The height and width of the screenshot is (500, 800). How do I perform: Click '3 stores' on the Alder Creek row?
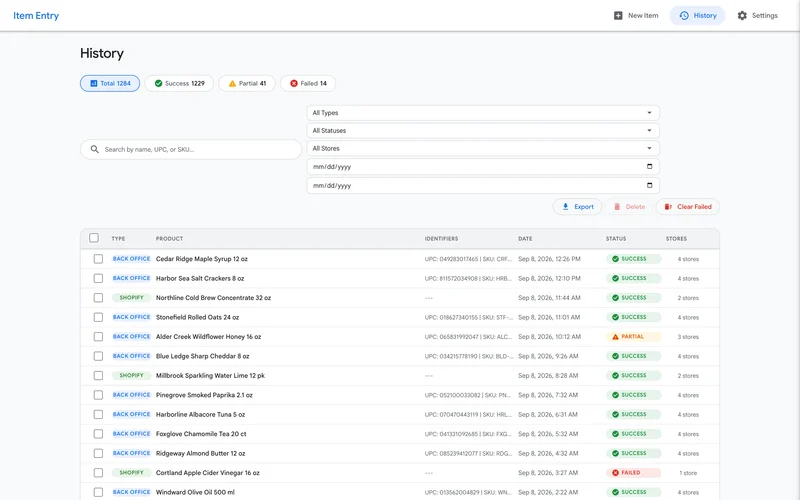[688, 337]
